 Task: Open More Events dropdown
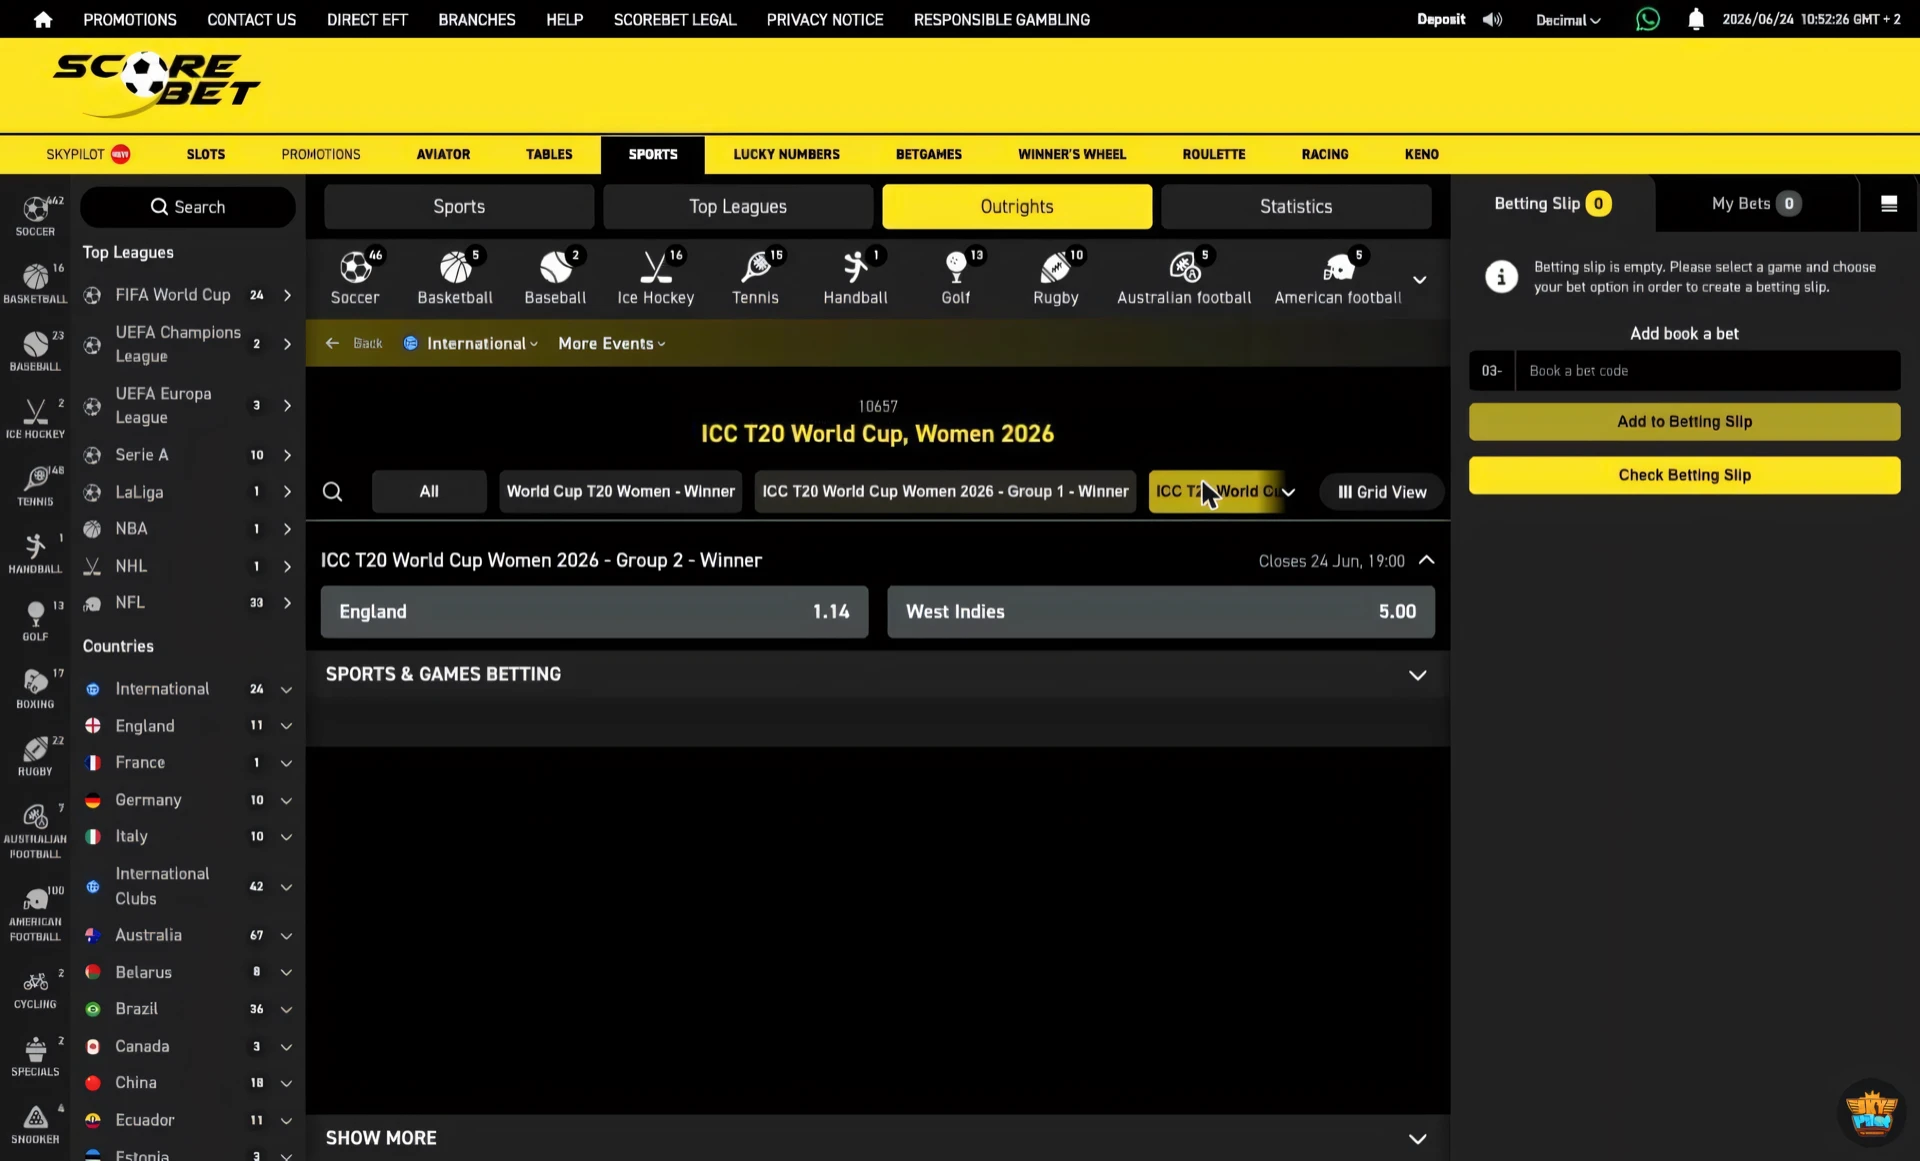[x=611, y=344]
